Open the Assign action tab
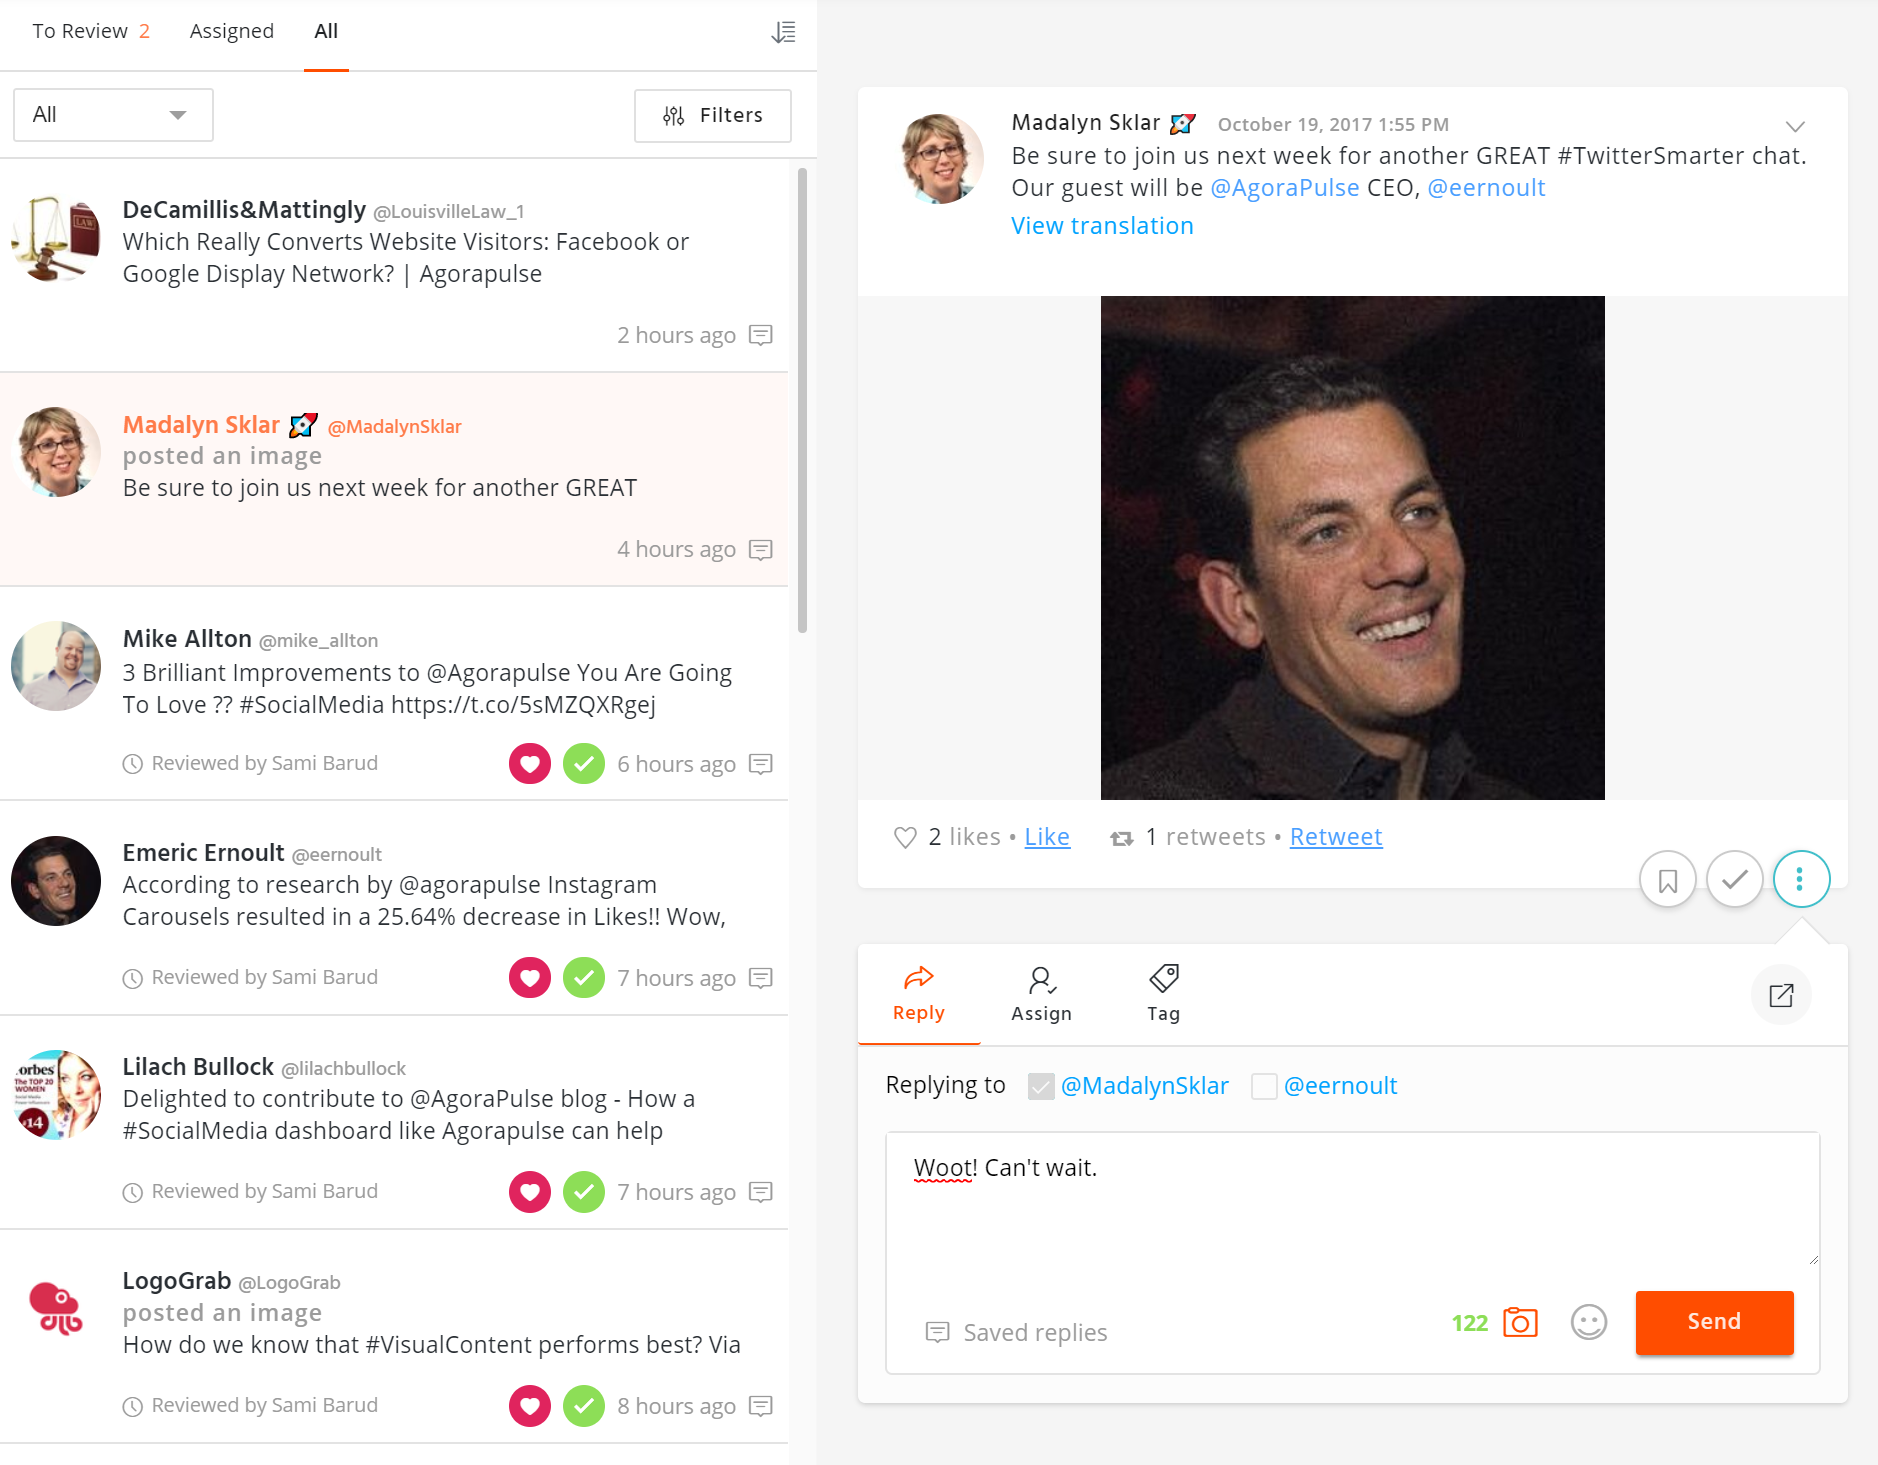Image resolution: width=1878 pixels, height=1465 pixels. [x=1041, y=994]
